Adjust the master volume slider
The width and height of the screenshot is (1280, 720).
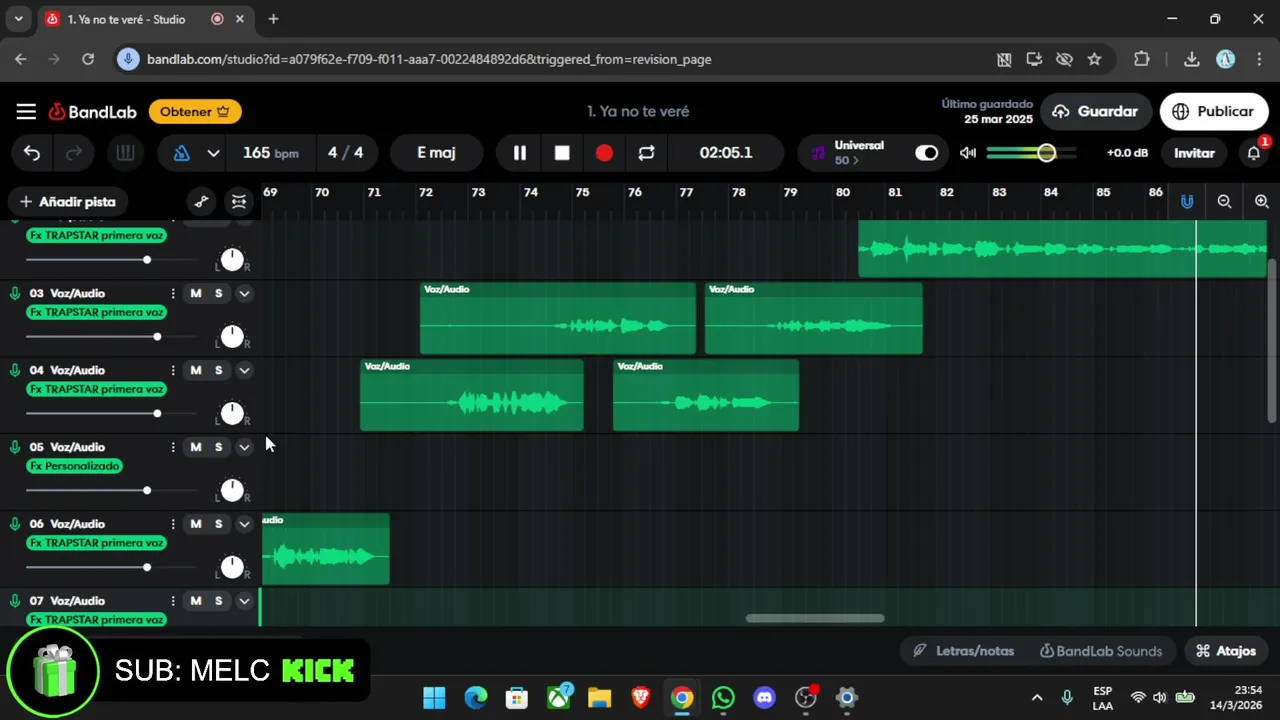1032,153
